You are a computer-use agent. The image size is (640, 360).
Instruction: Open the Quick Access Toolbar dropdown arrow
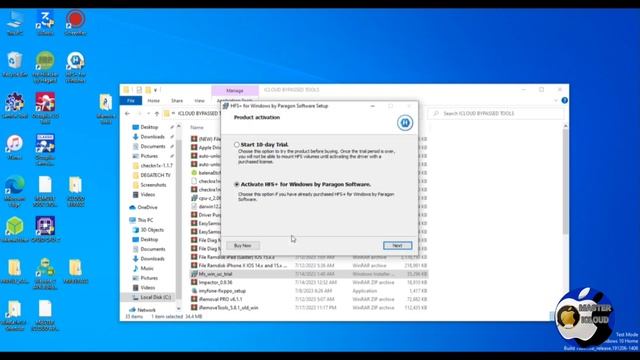(x=156, y=90)
